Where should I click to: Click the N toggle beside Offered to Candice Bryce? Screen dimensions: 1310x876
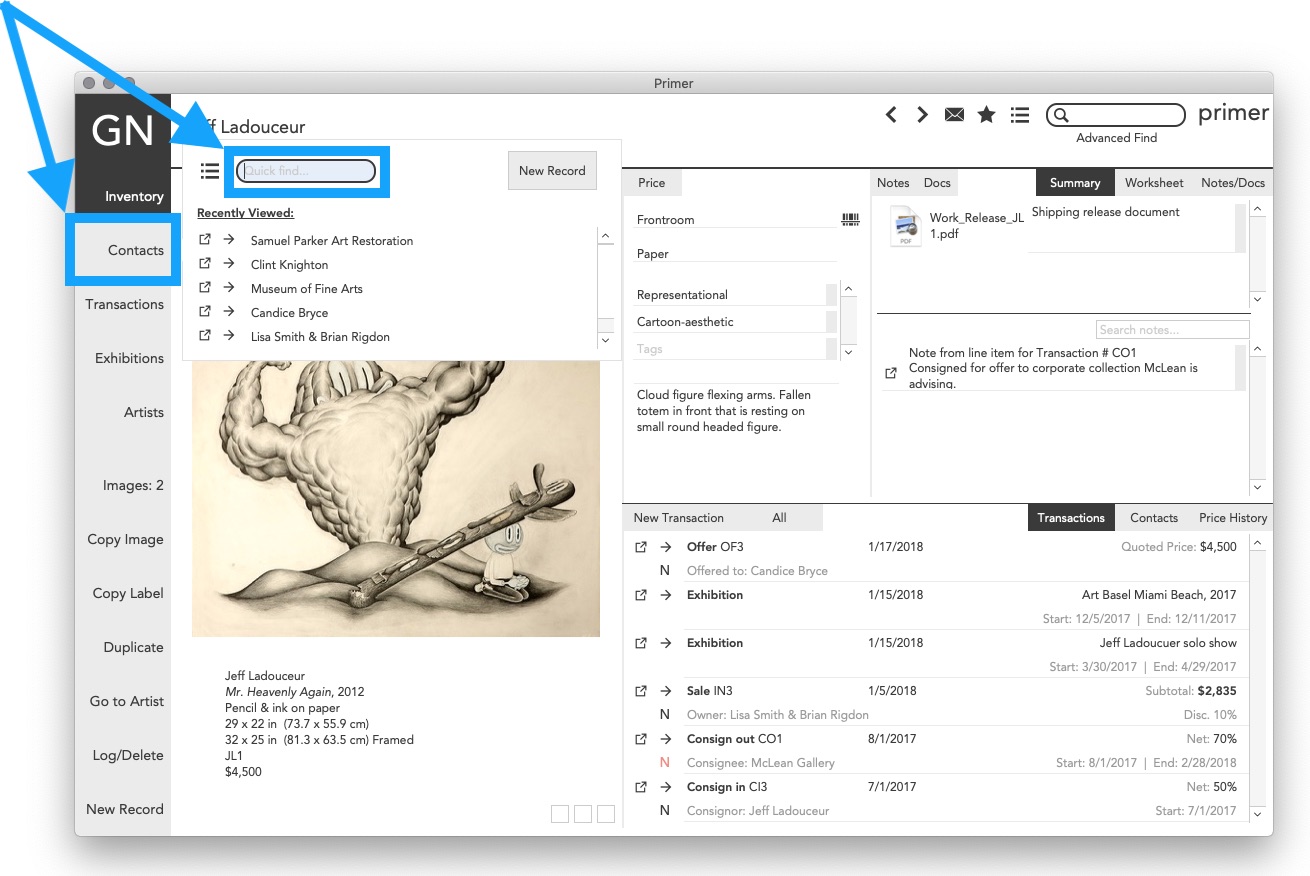point(664,570)
